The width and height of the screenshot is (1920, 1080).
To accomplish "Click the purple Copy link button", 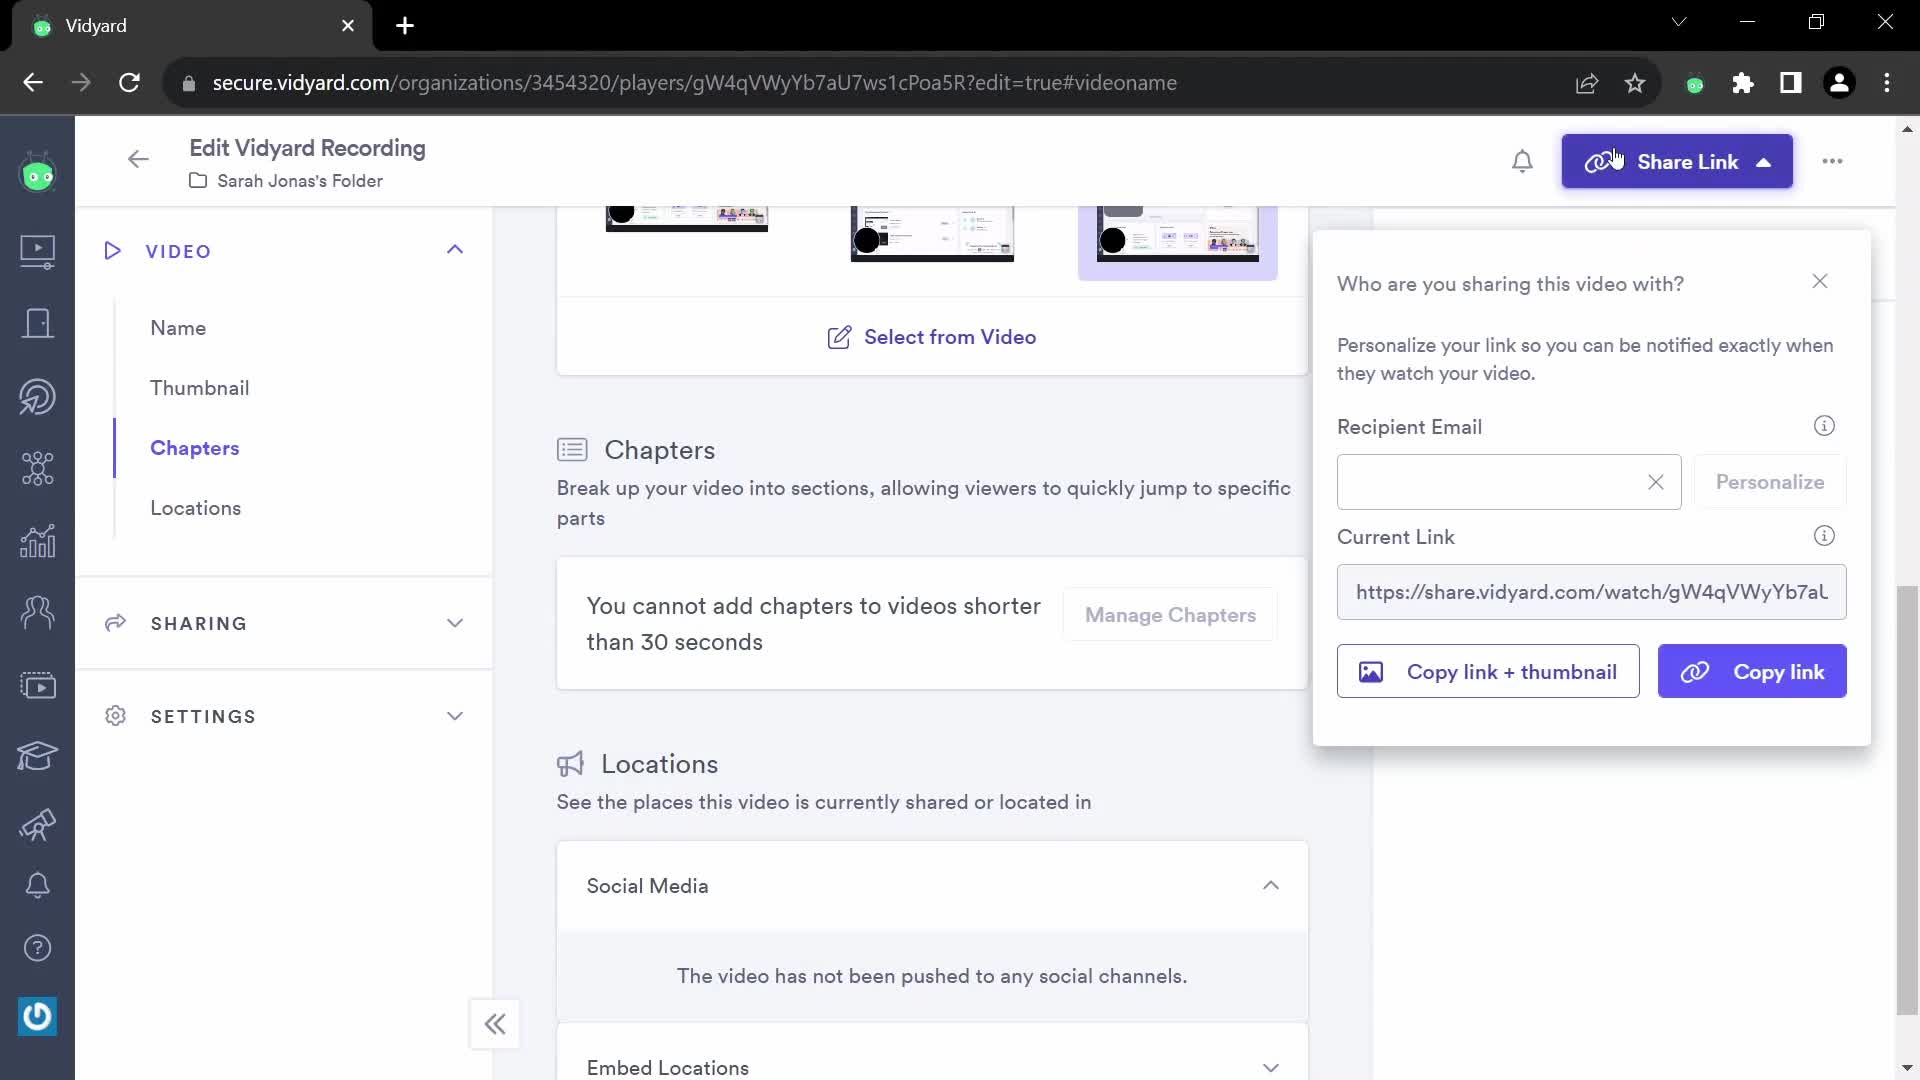I will coord(1752,672).
